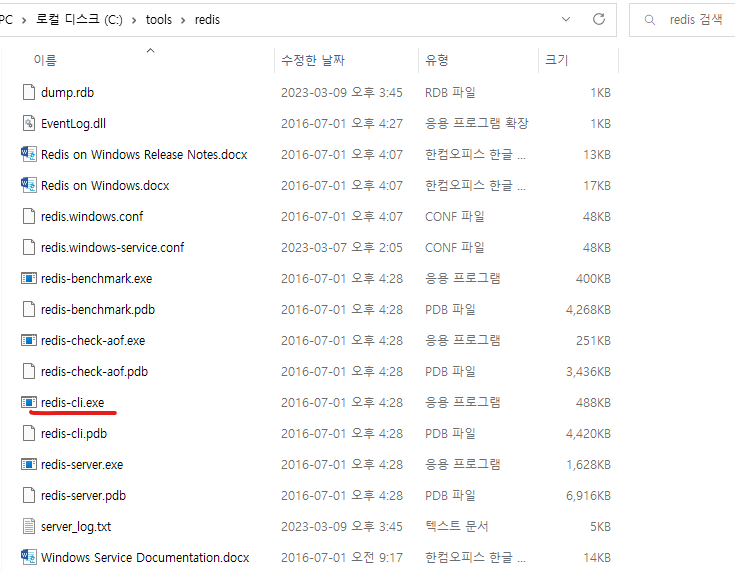The width and height of the screenshot is (735, 573).
Task: Select the file name redis-benchmark.pdb
Action: 98,309
